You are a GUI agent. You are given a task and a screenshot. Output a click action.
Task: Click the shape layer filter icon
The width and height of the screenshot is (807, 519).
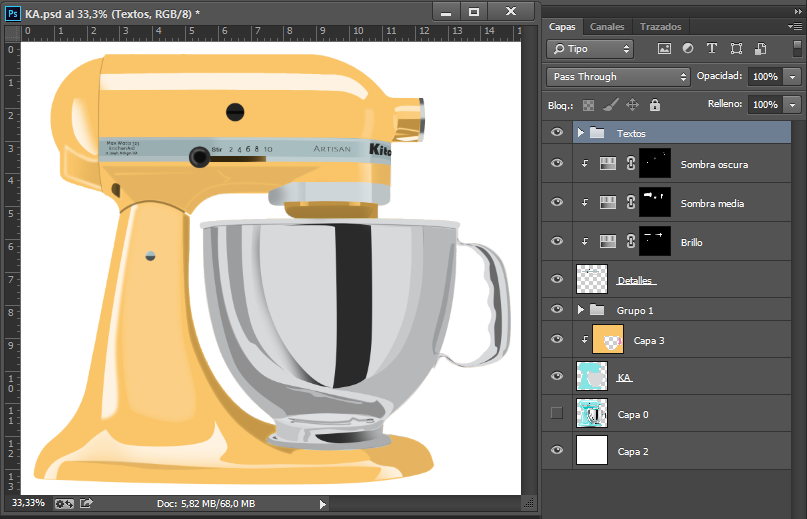(736, 48)
